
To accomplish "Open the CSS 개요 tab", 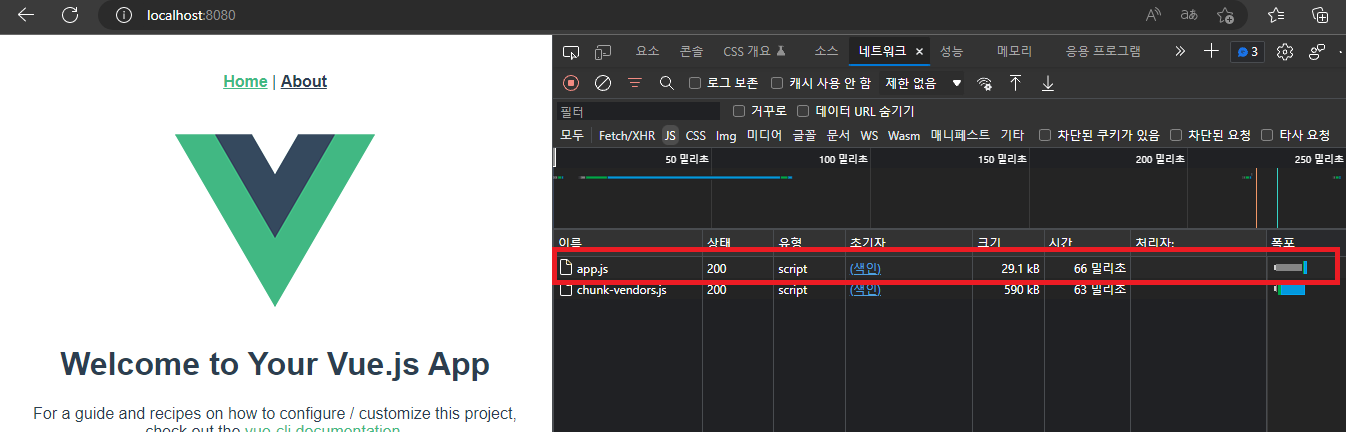I will click(755, 51).
